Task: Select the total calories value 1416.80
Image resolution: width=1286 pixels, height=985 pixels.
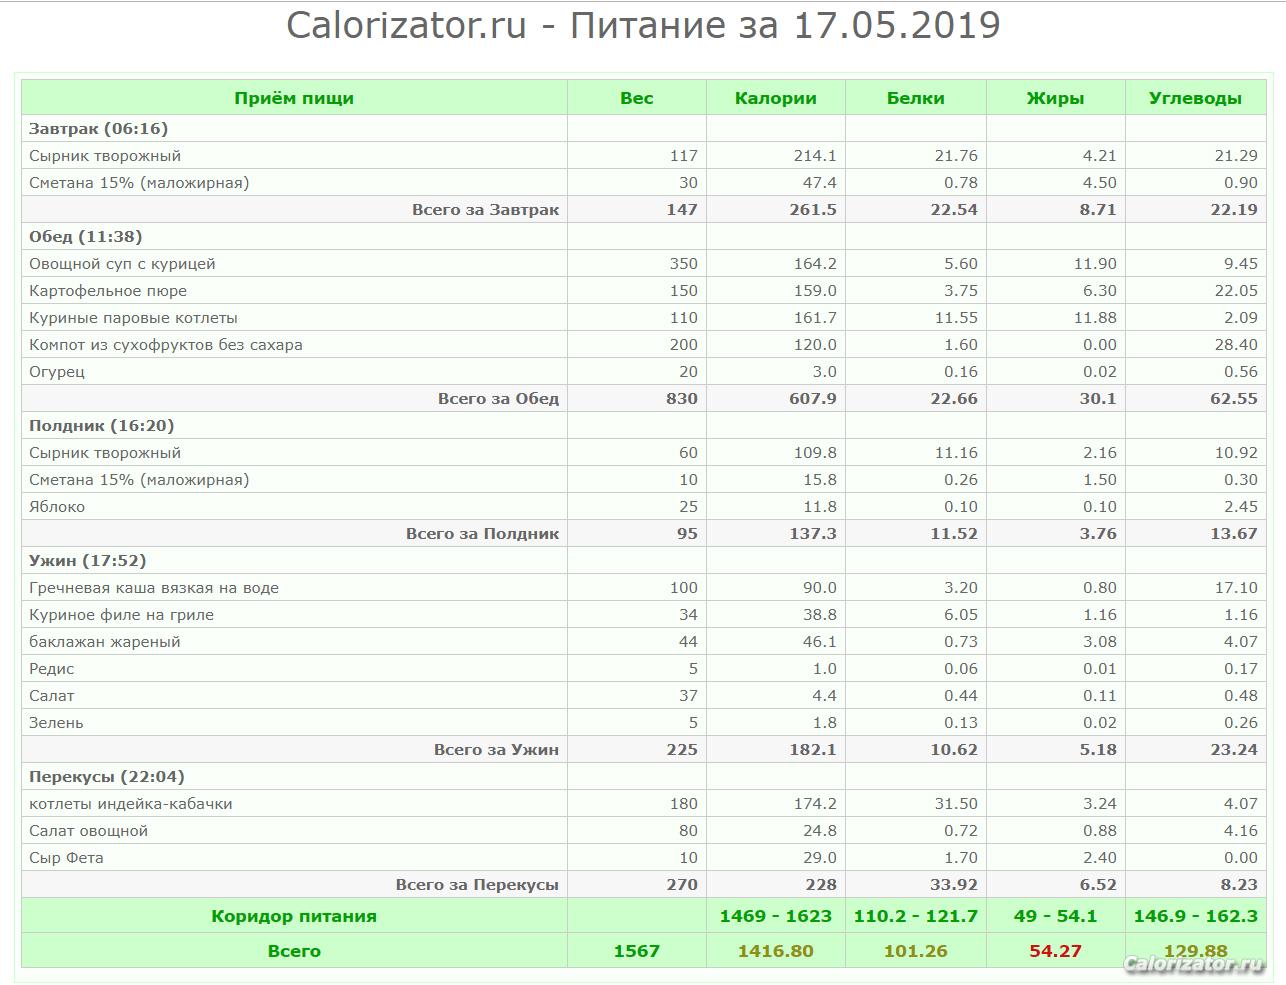Action: [x=775, y=951]
